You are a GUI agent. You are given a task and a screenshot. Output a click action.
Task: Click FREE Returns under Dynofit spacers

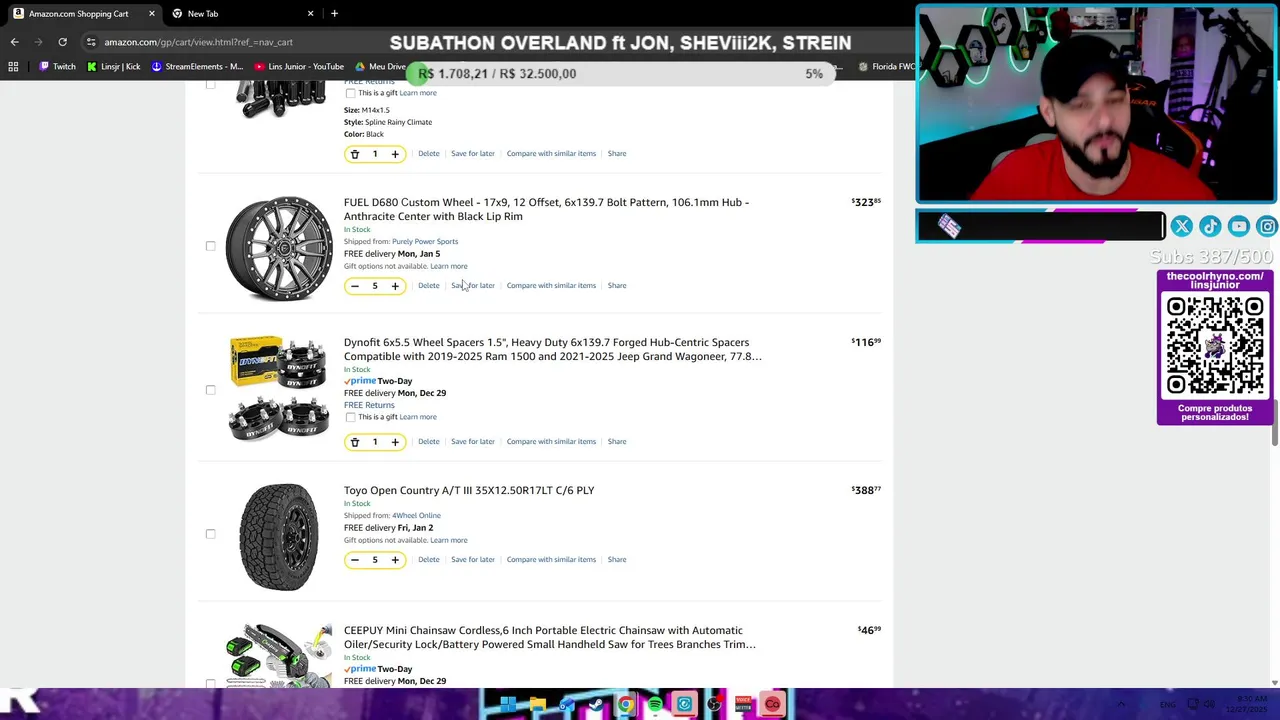(369, 405)
